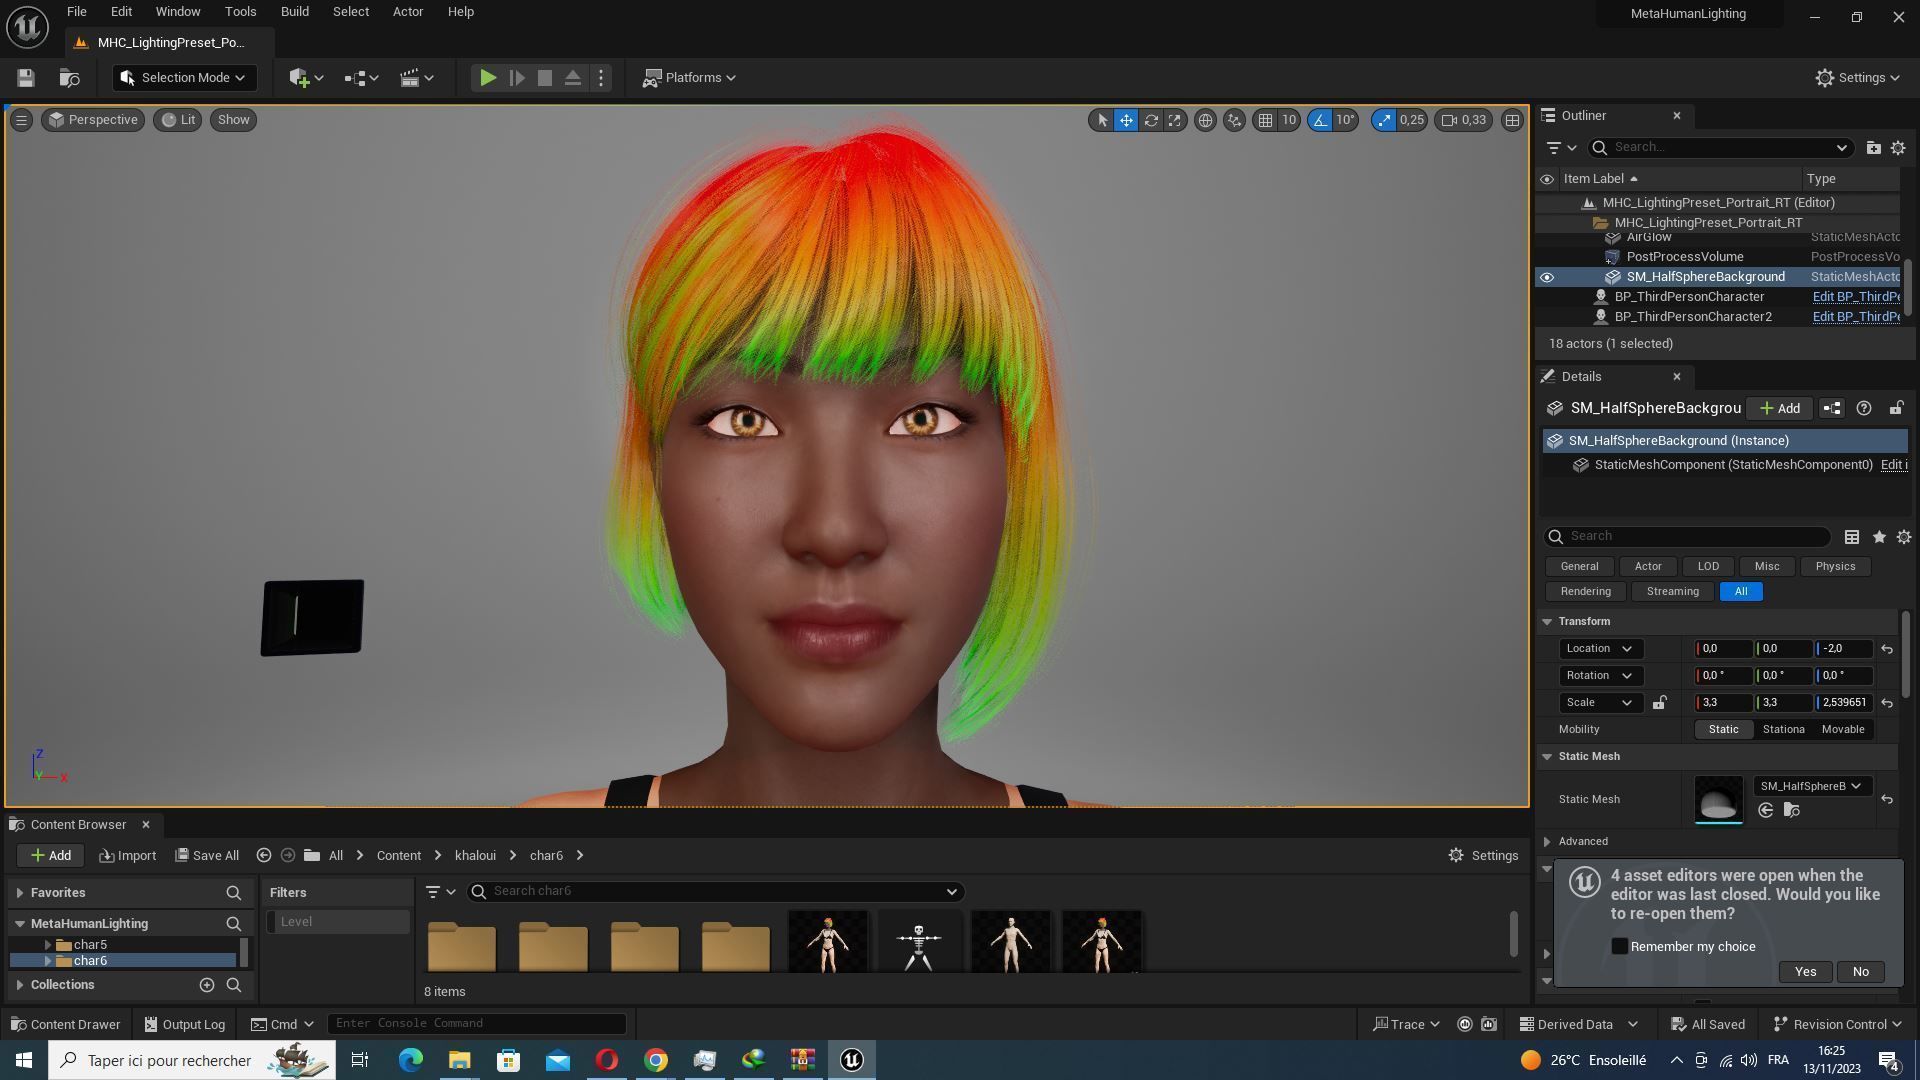
Task: Click the lock icon in the Details panel
Action: pos(1895,408)
